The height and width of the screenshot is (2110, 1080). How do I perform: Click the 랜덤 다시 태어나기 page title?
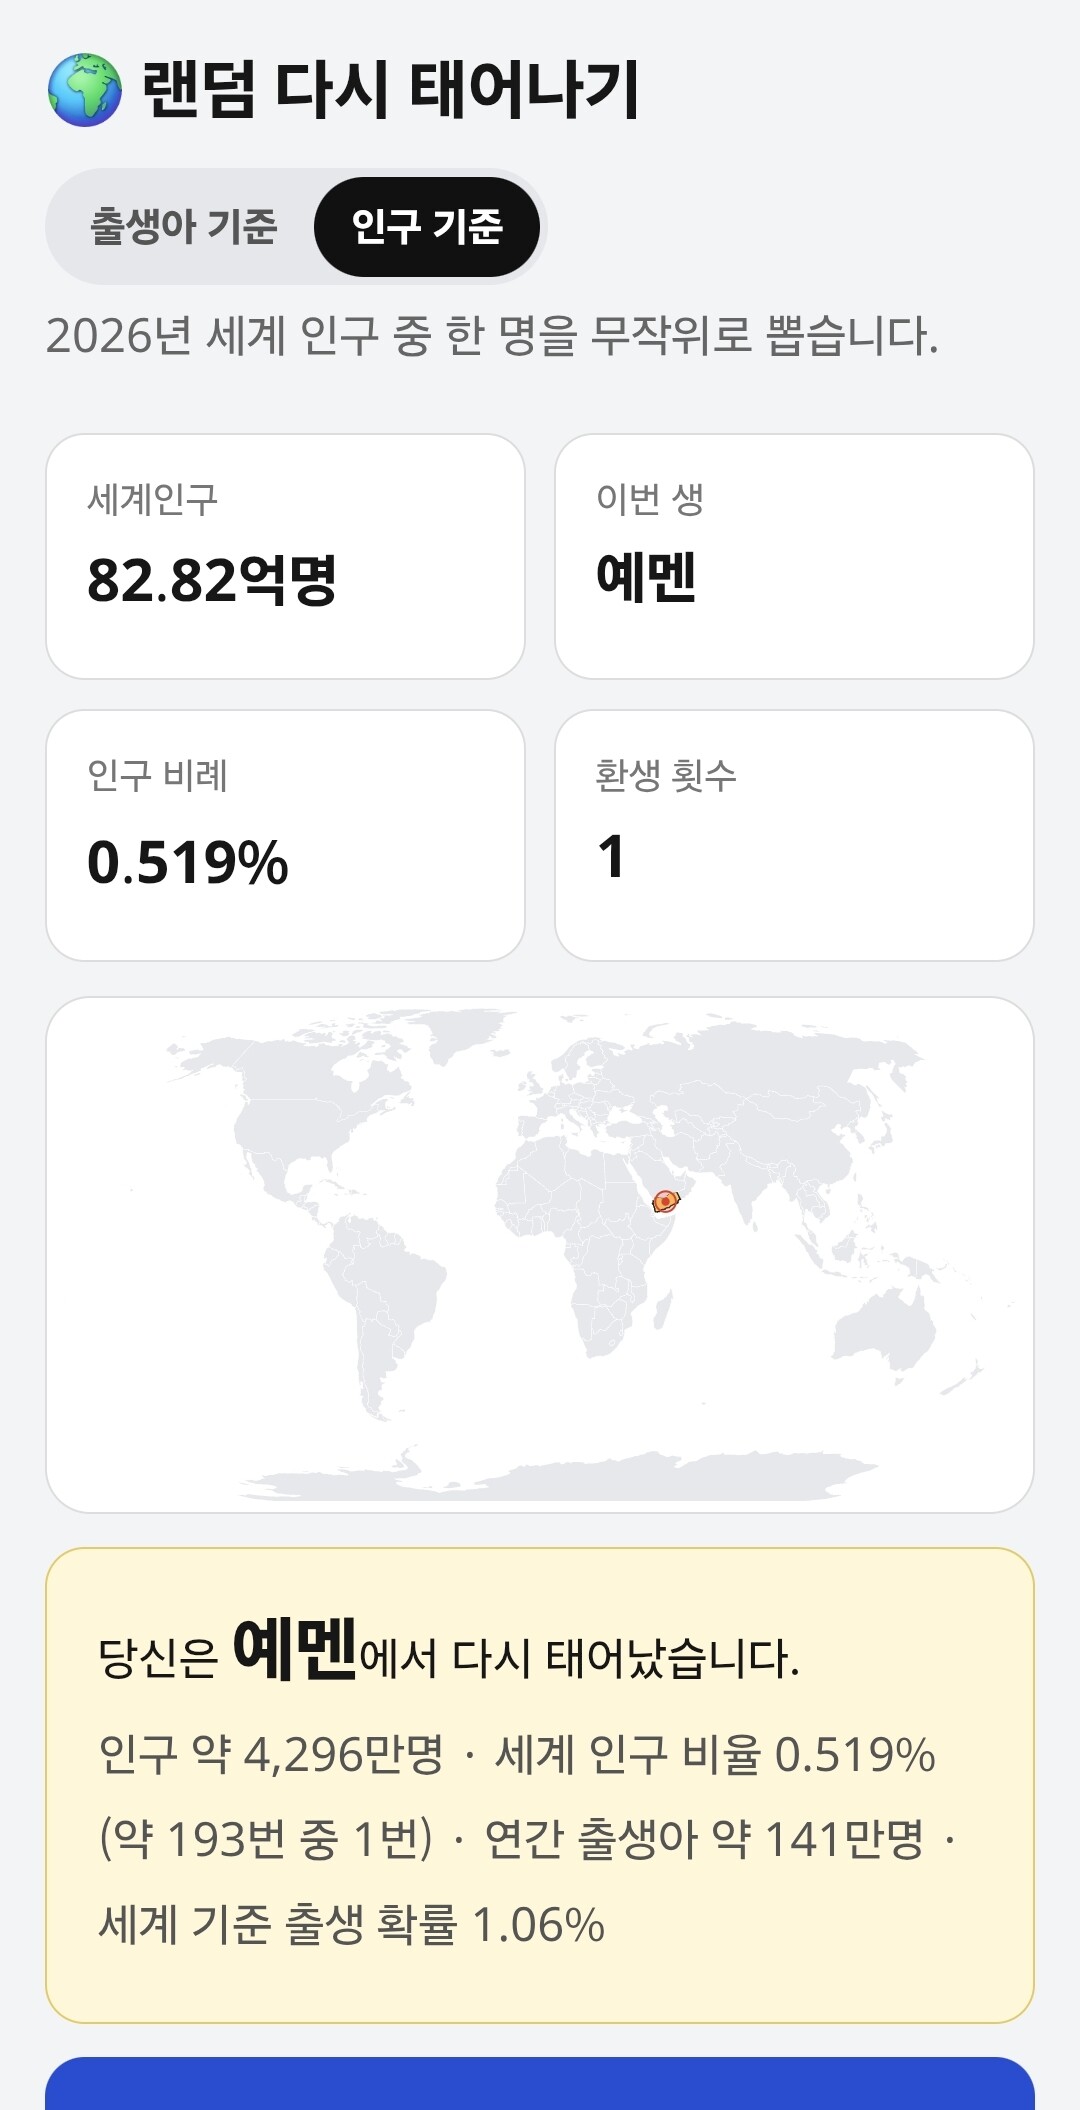point(390,90)
